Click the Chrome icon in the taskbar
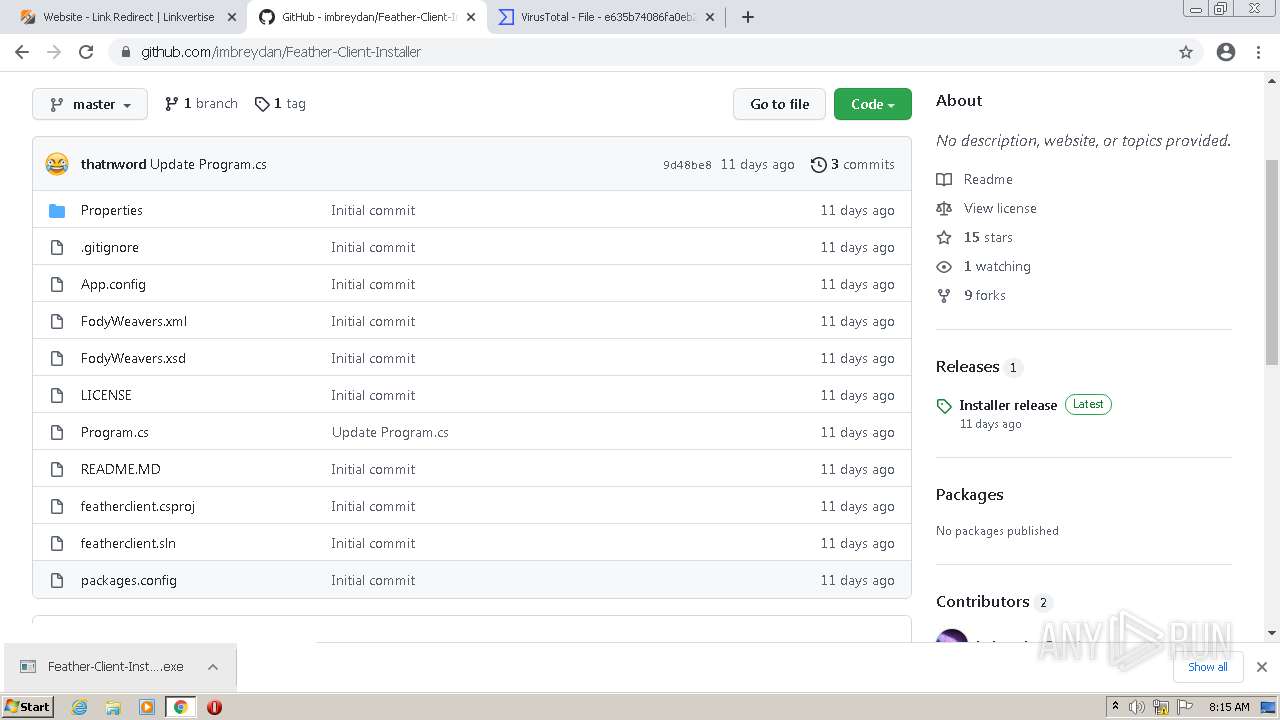Image resolution: width=1280 pixels, height=720 pixels. point(180,707)
